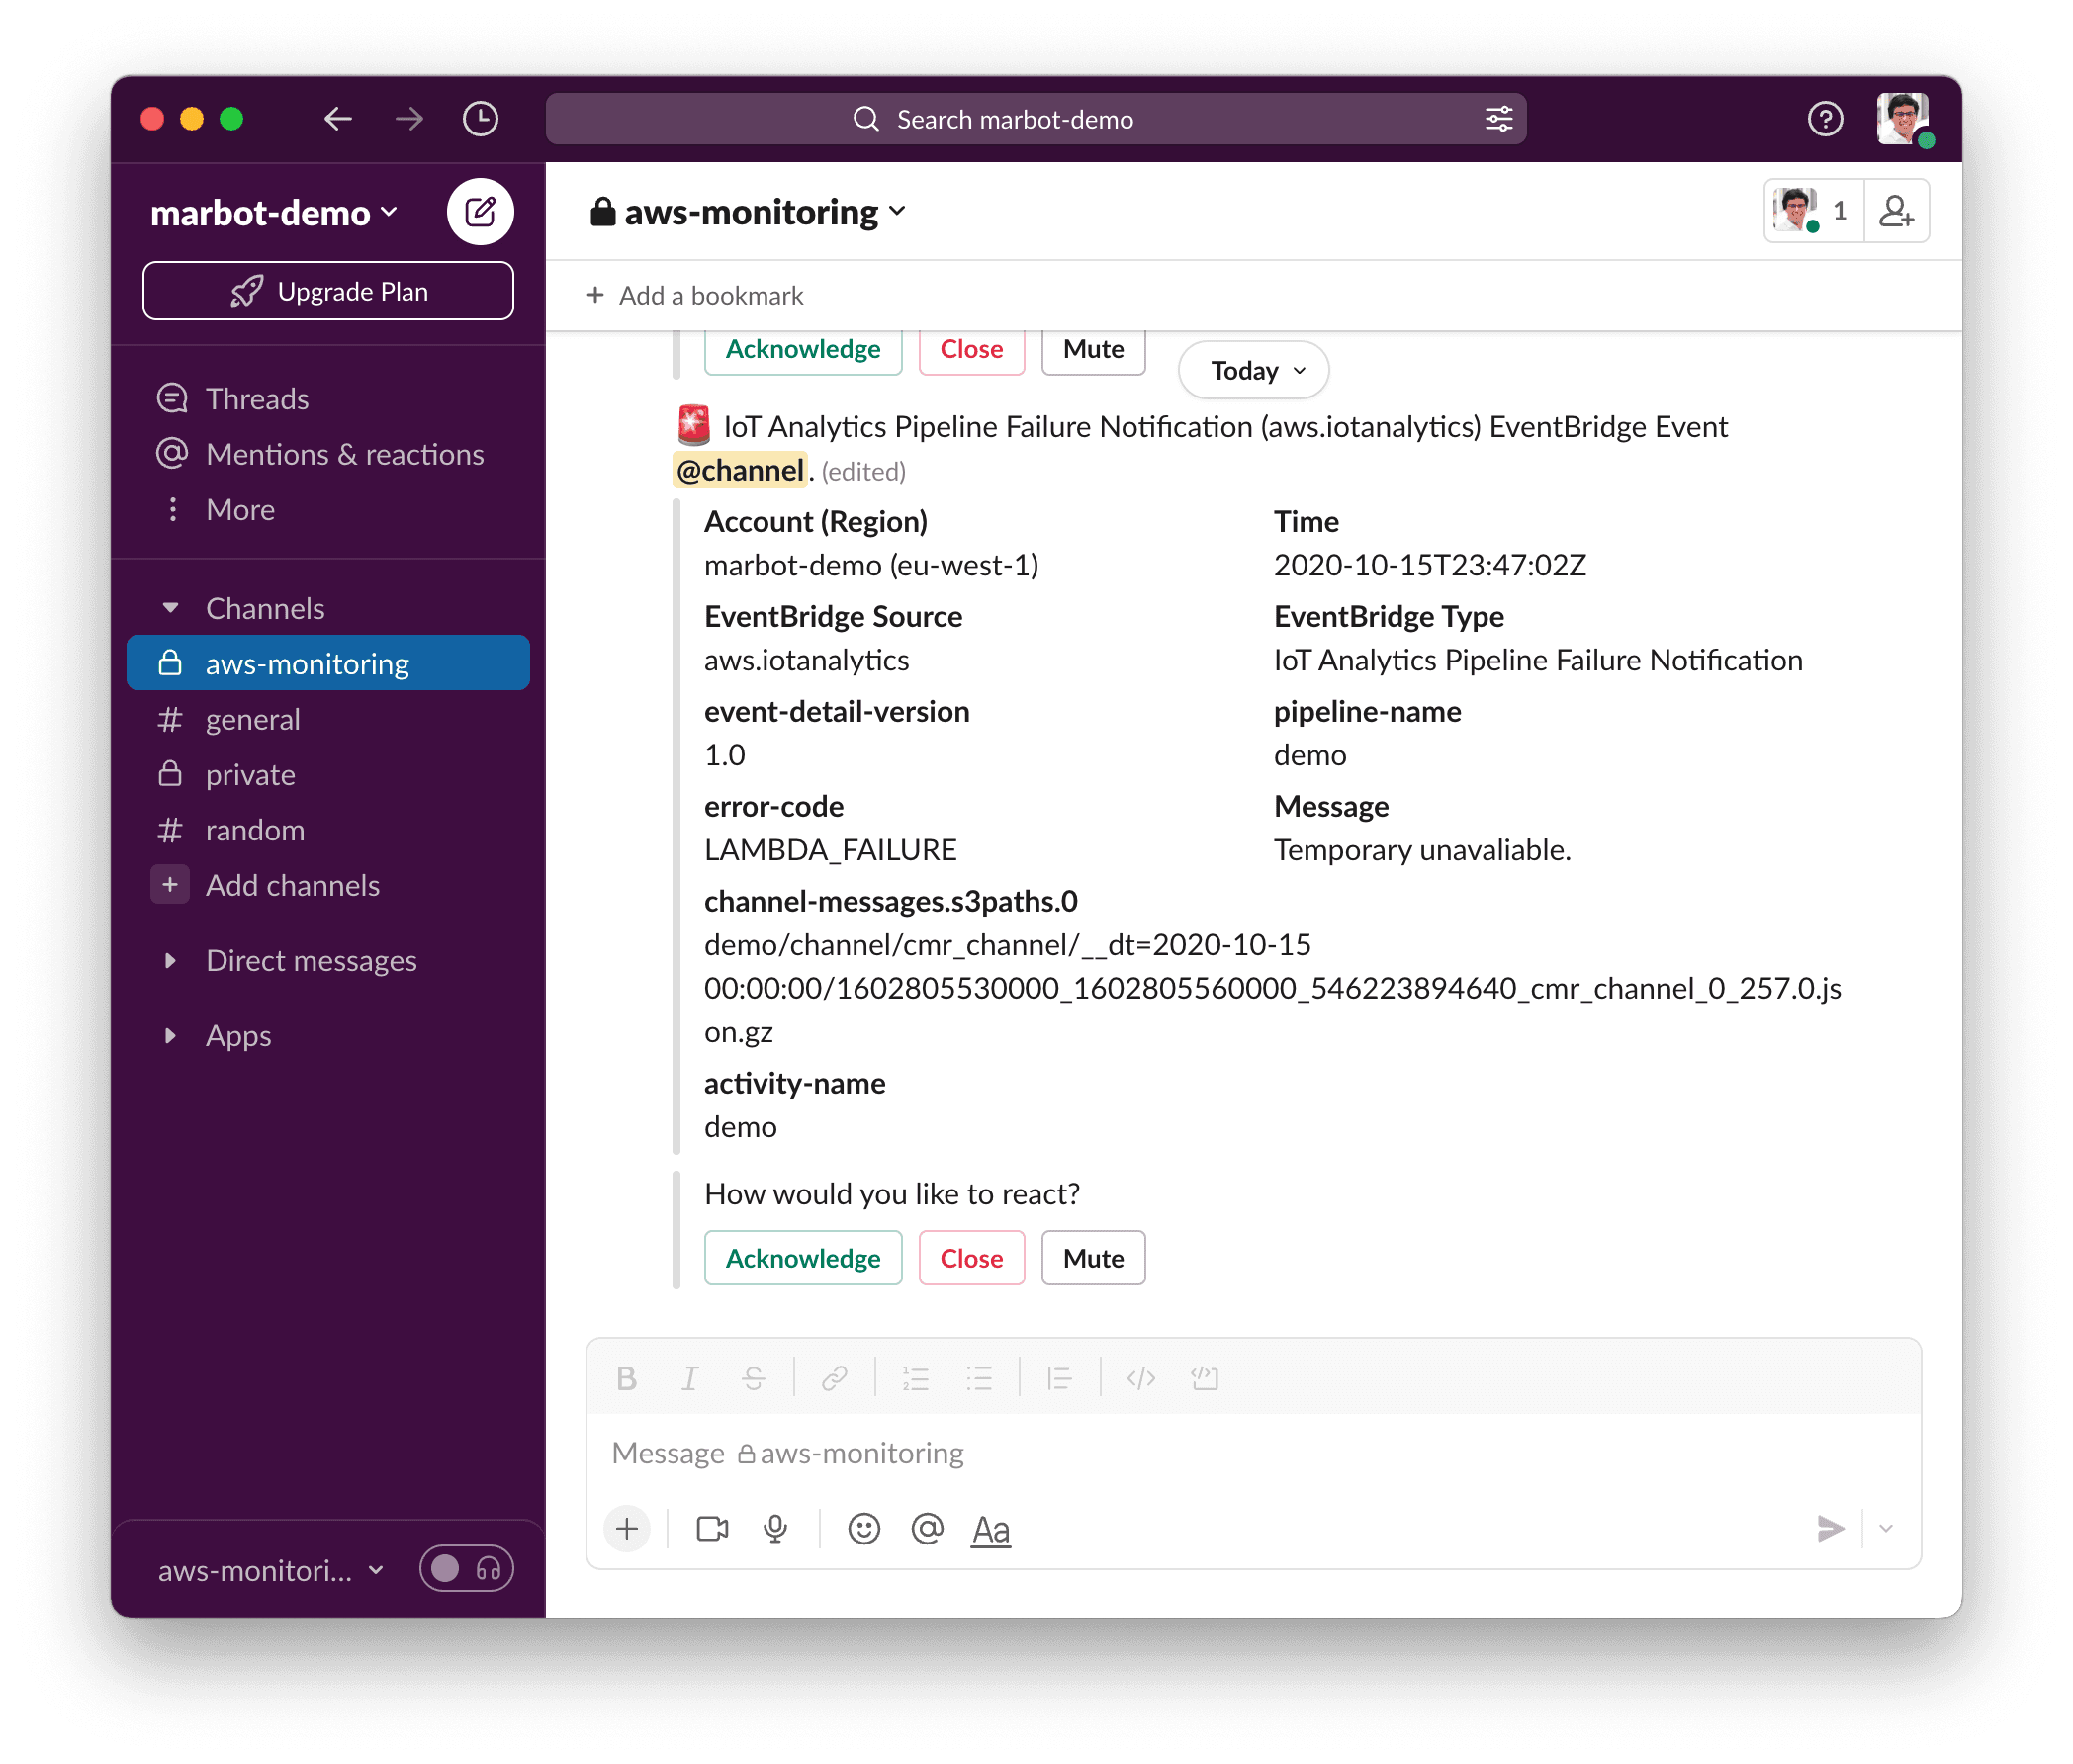Screen dimensions: 2073x1764
Task: Focus the Search marbot-demo field
Action: coord(1036,119)
